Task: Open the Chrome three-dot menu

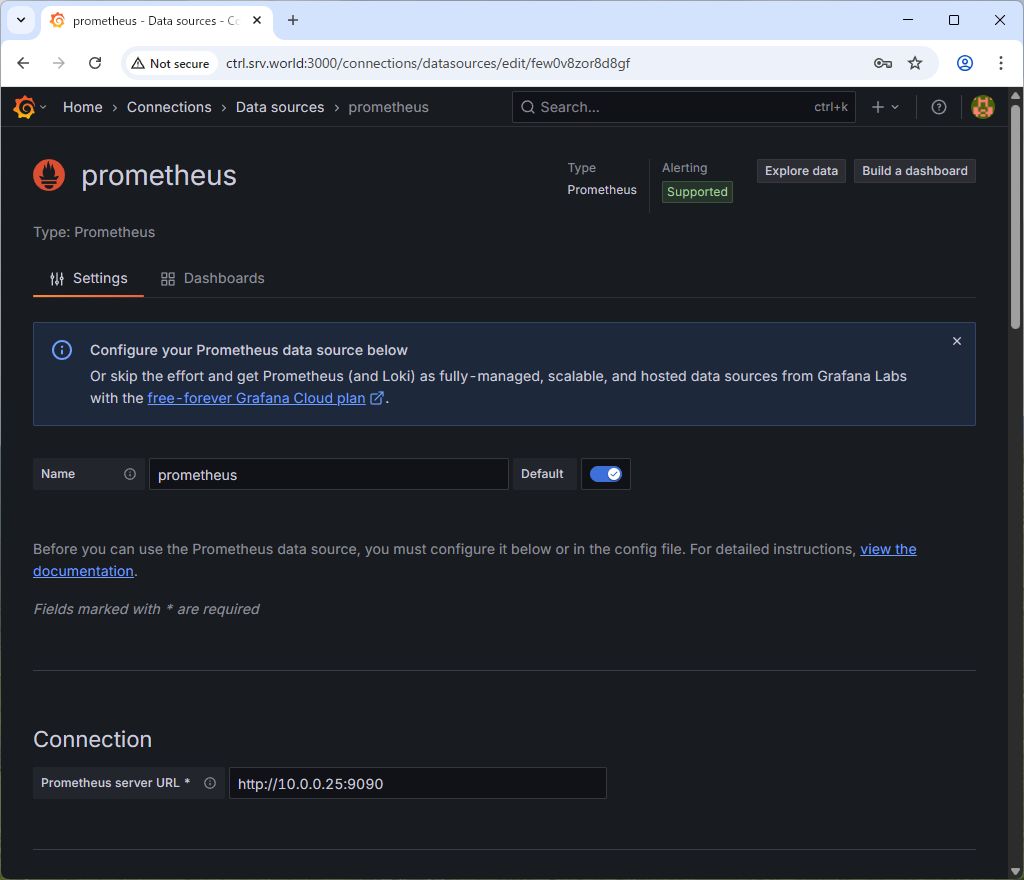Action: [1001, 63]
